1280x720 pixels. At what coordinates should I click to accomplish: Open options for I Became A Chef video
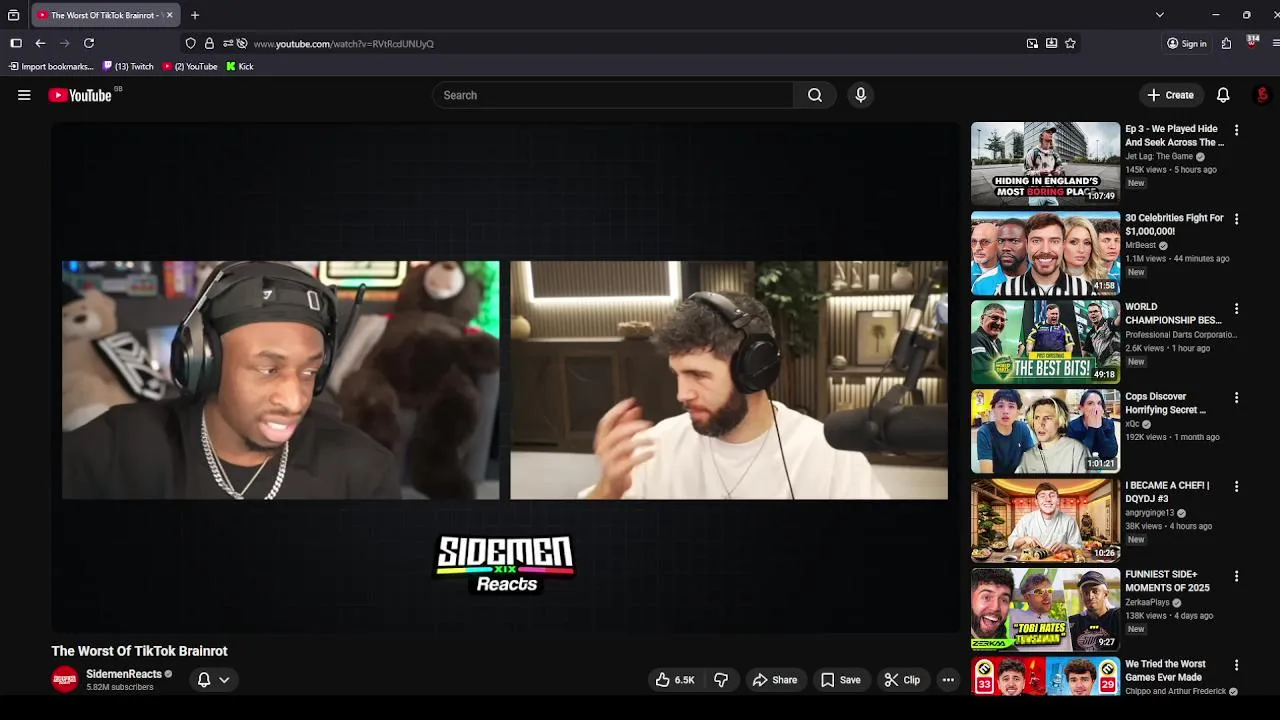[x=1237, y=486]
